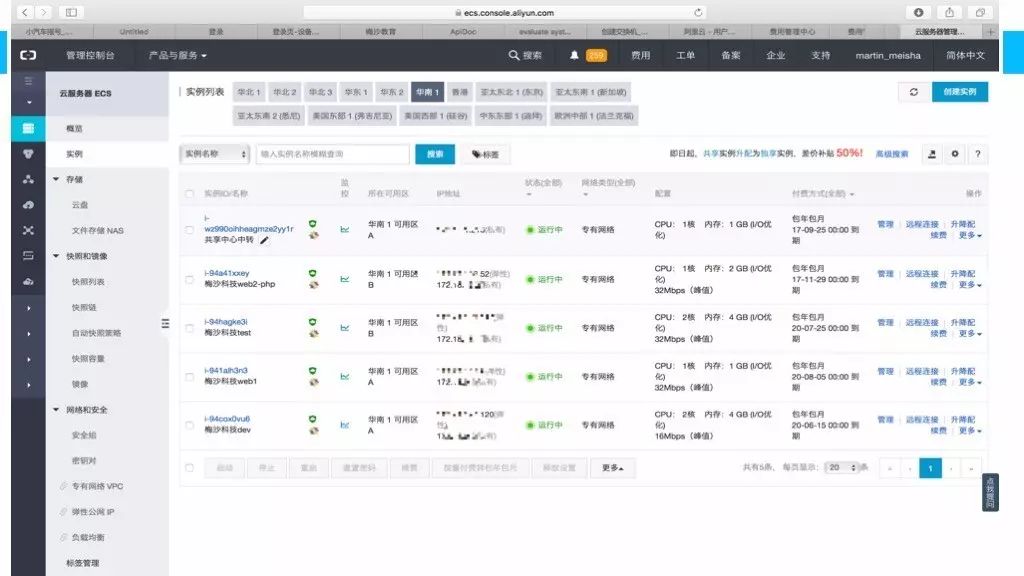Edit name pencil icon of 共享中心中转 instance

click(264, 240)
